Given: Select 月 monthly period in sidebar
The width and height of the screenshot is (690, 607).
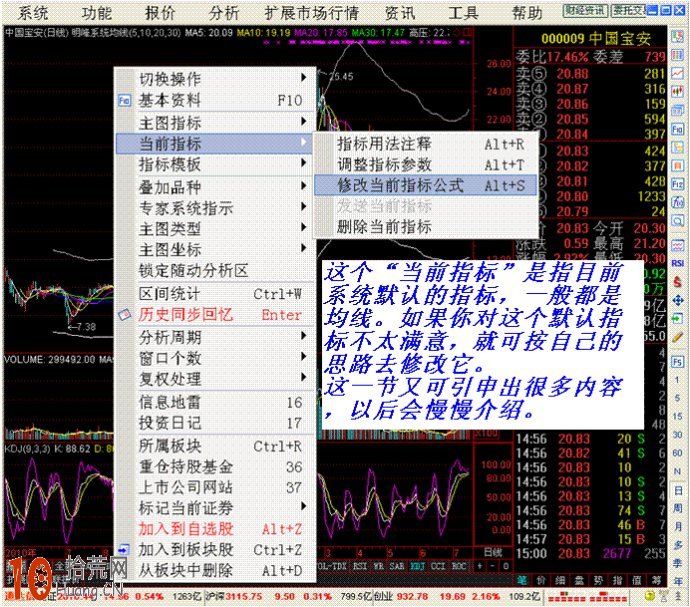Looking at the screenshot, I should [x=678, y=526].
